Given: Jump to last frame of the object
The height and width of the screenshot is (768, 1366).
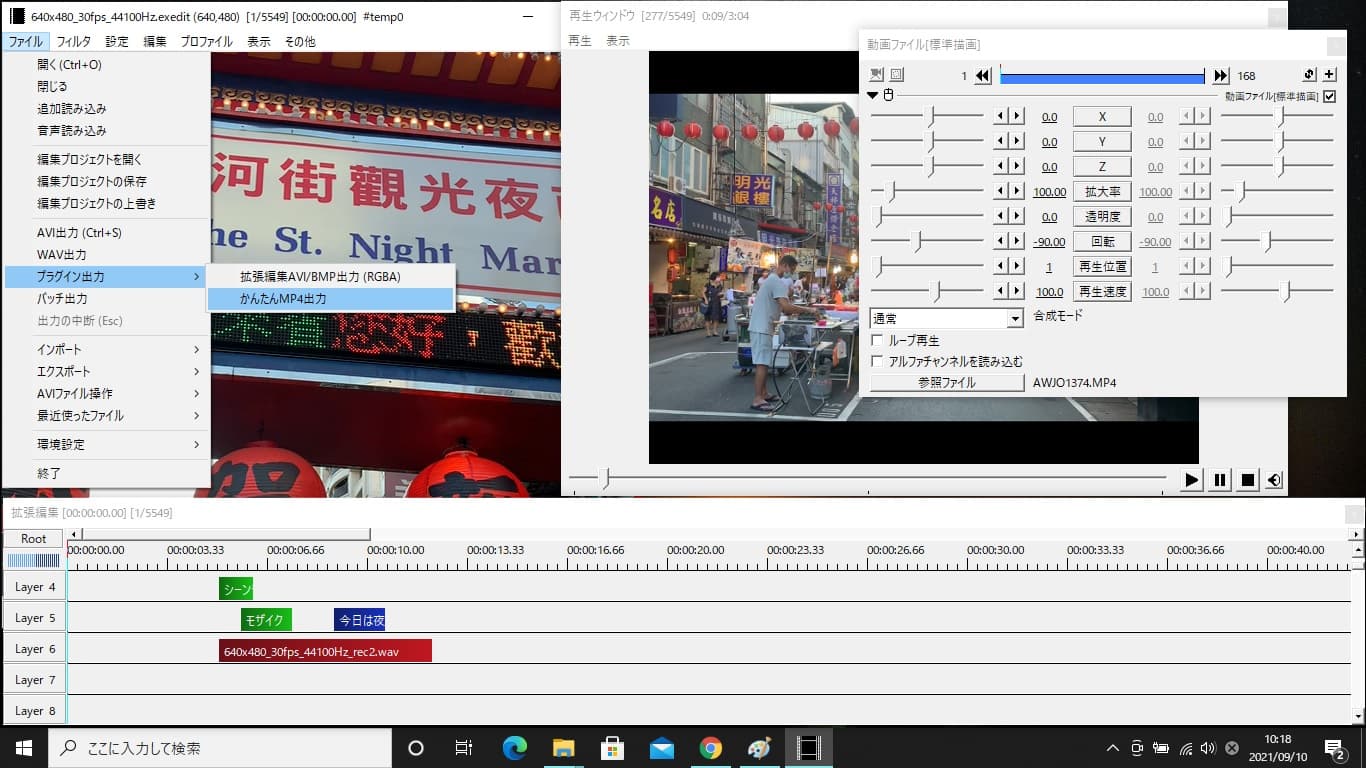Looking at the screenshot, I should coord(1221,76).
